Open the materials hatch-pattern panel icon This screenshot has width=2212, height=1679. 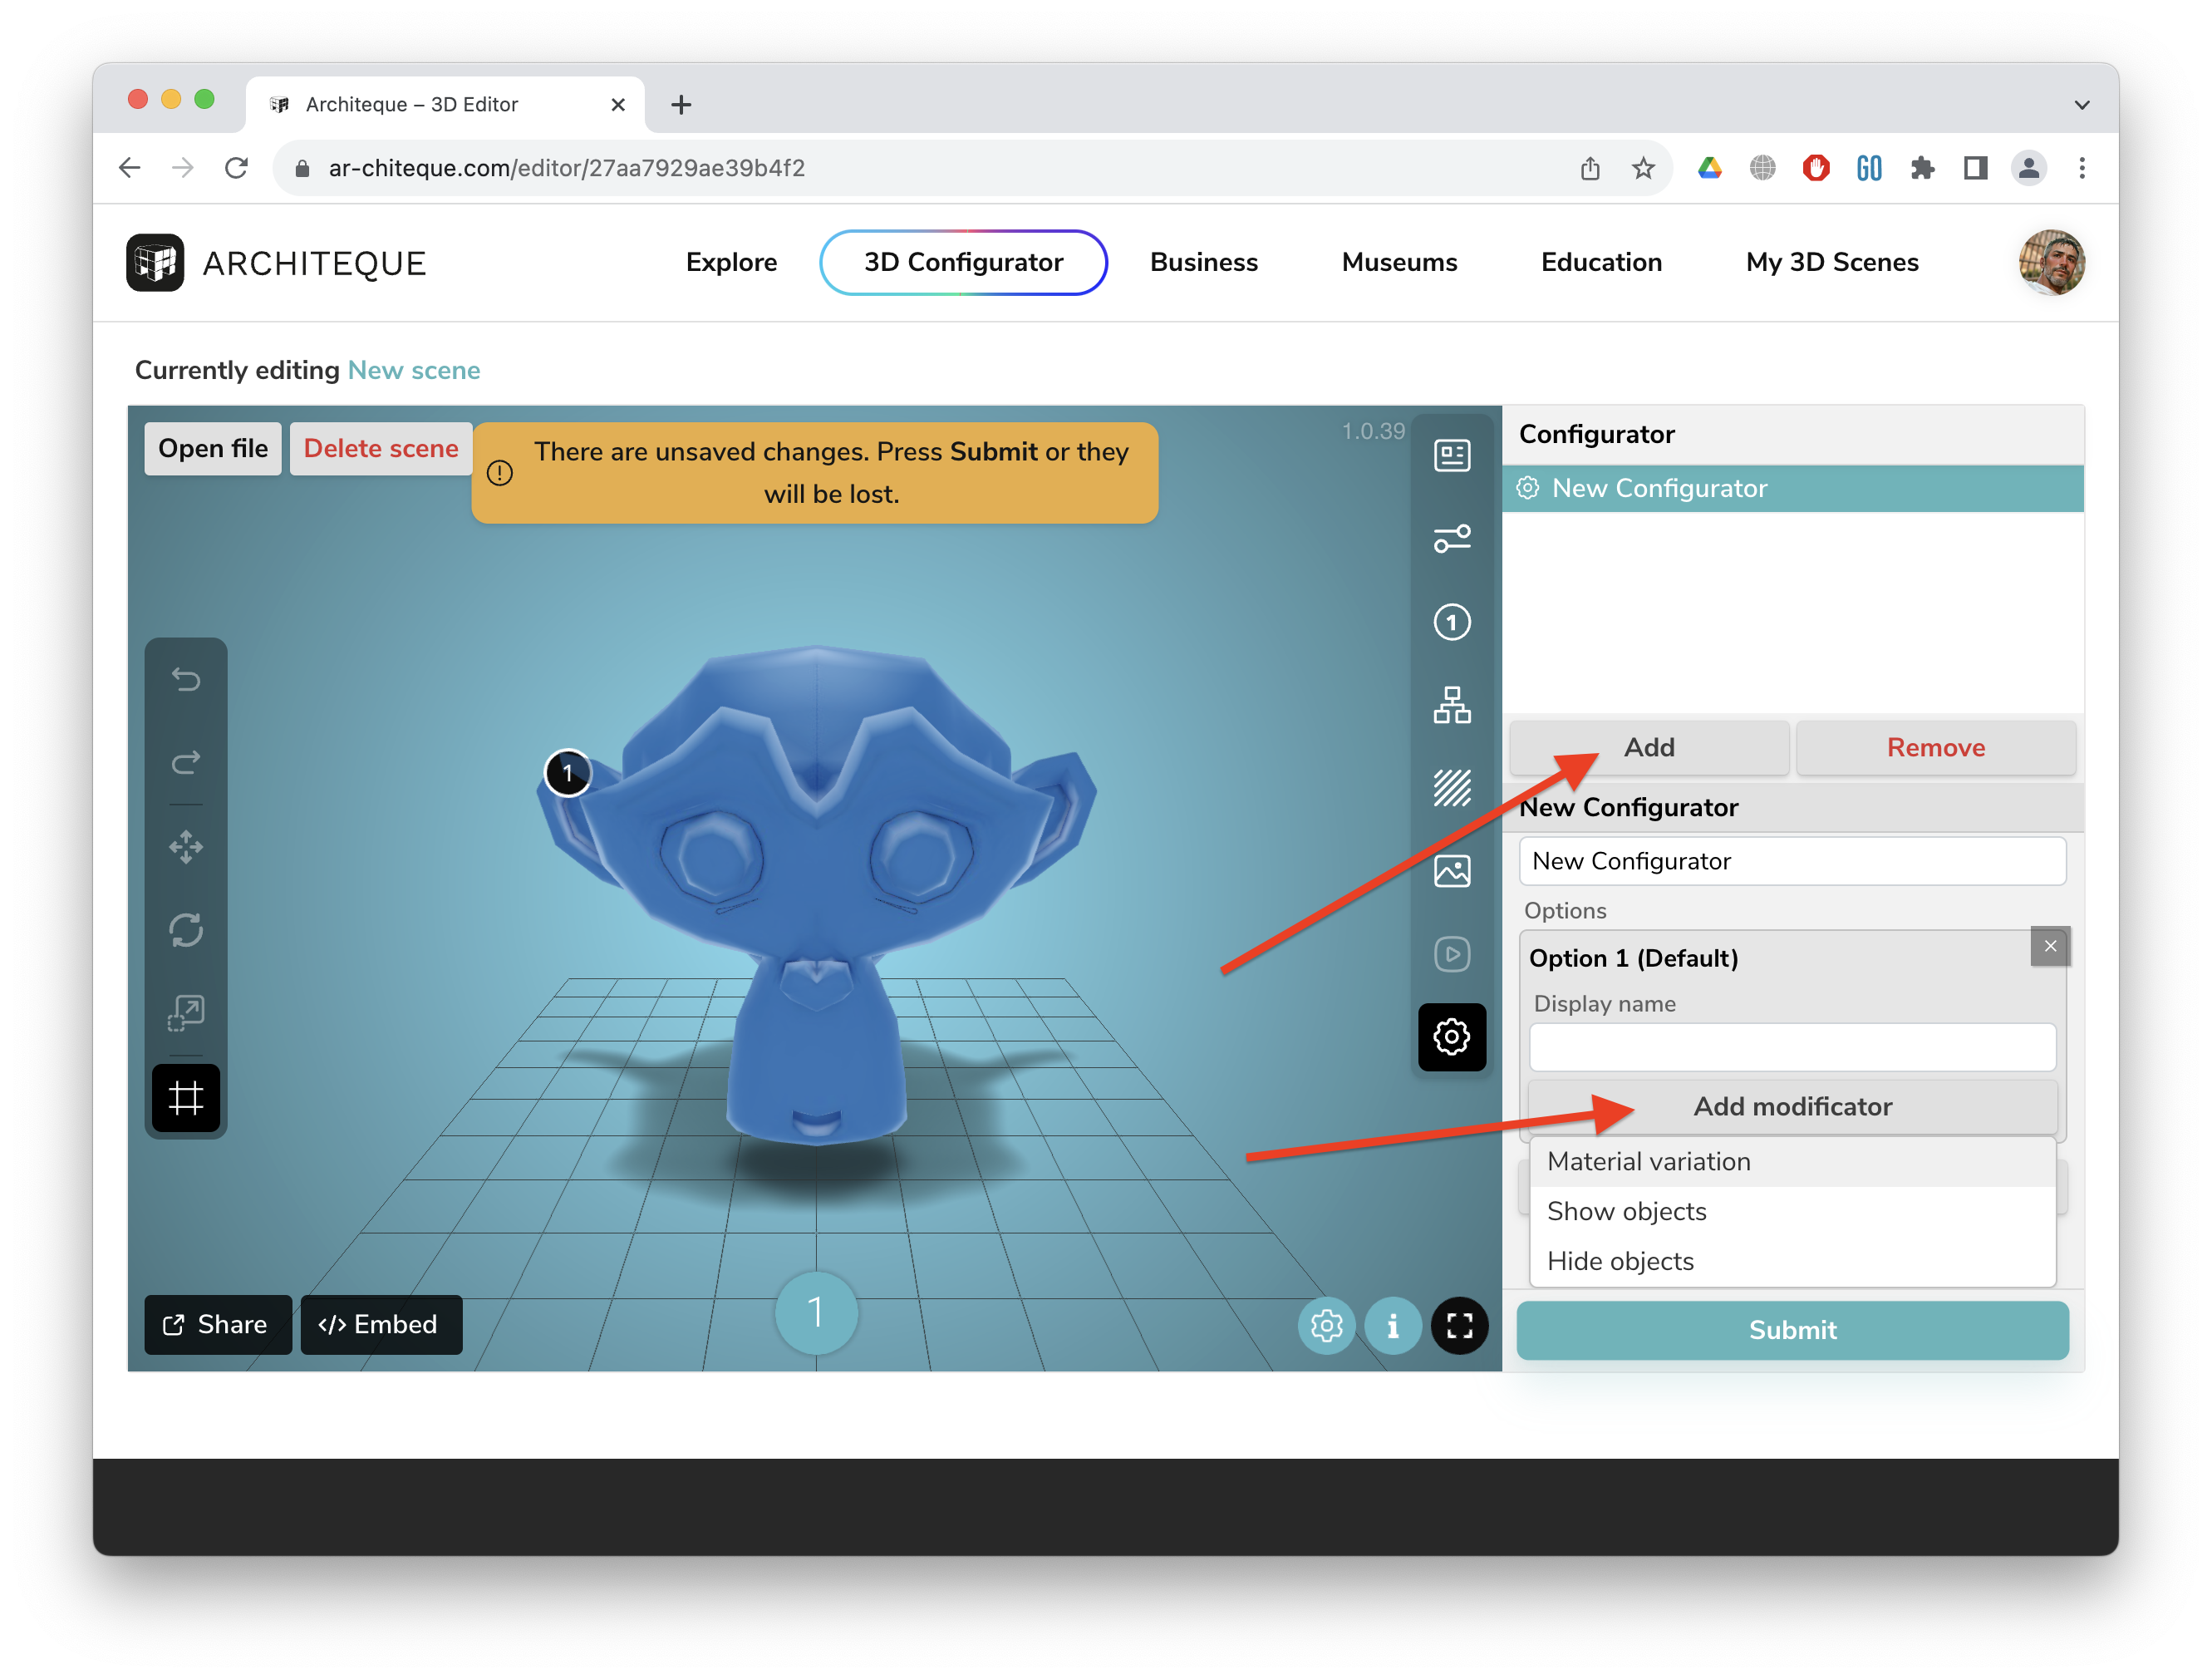tap(1451, 788)
